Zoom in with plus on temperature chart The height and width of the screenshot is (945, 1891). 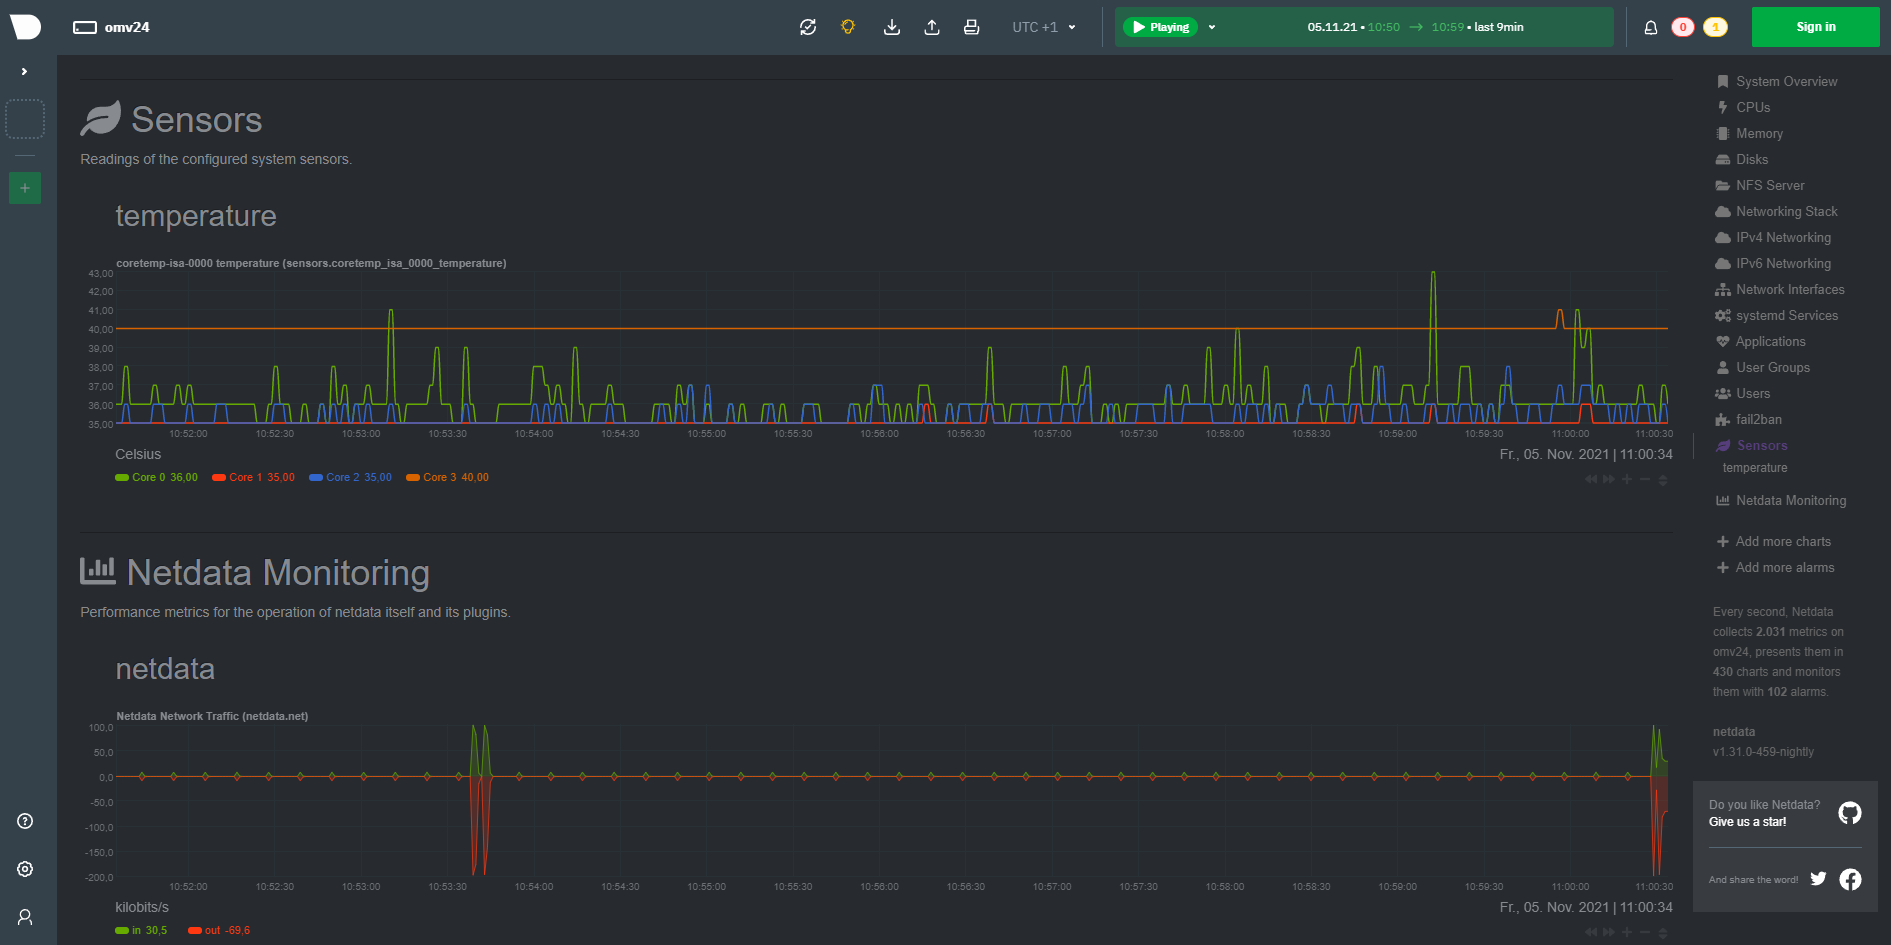1627,480
